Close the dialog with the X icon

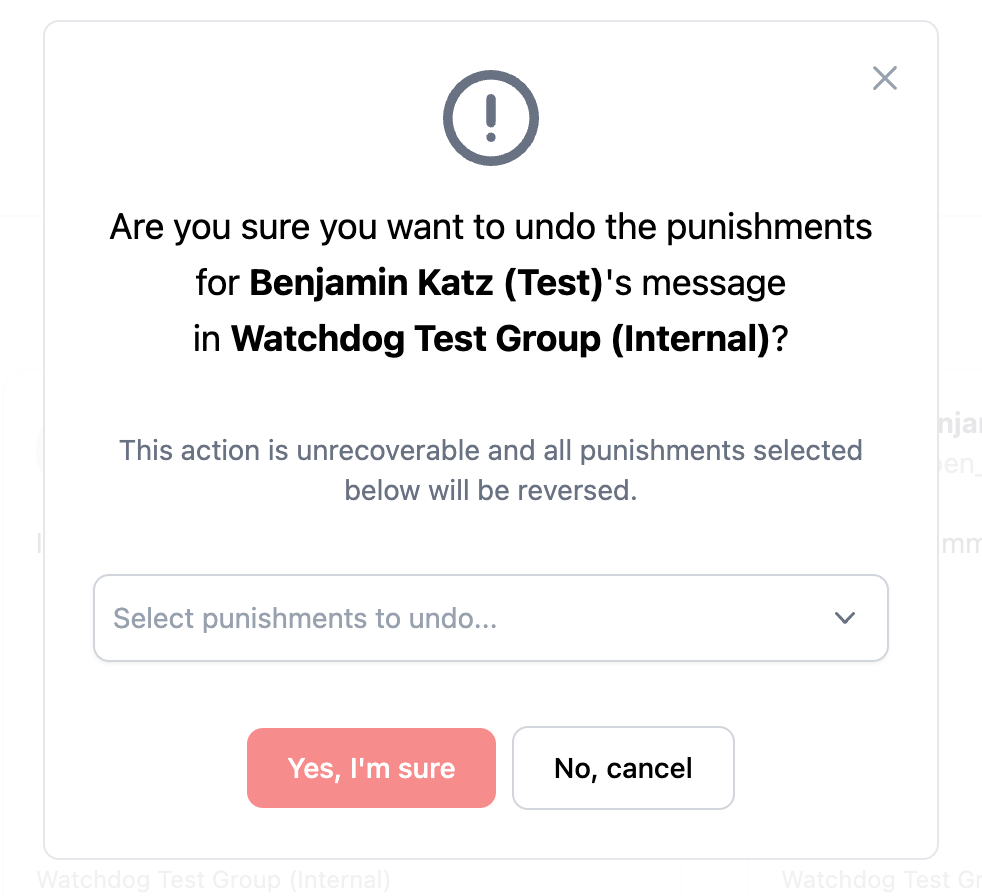coord(884,78)
